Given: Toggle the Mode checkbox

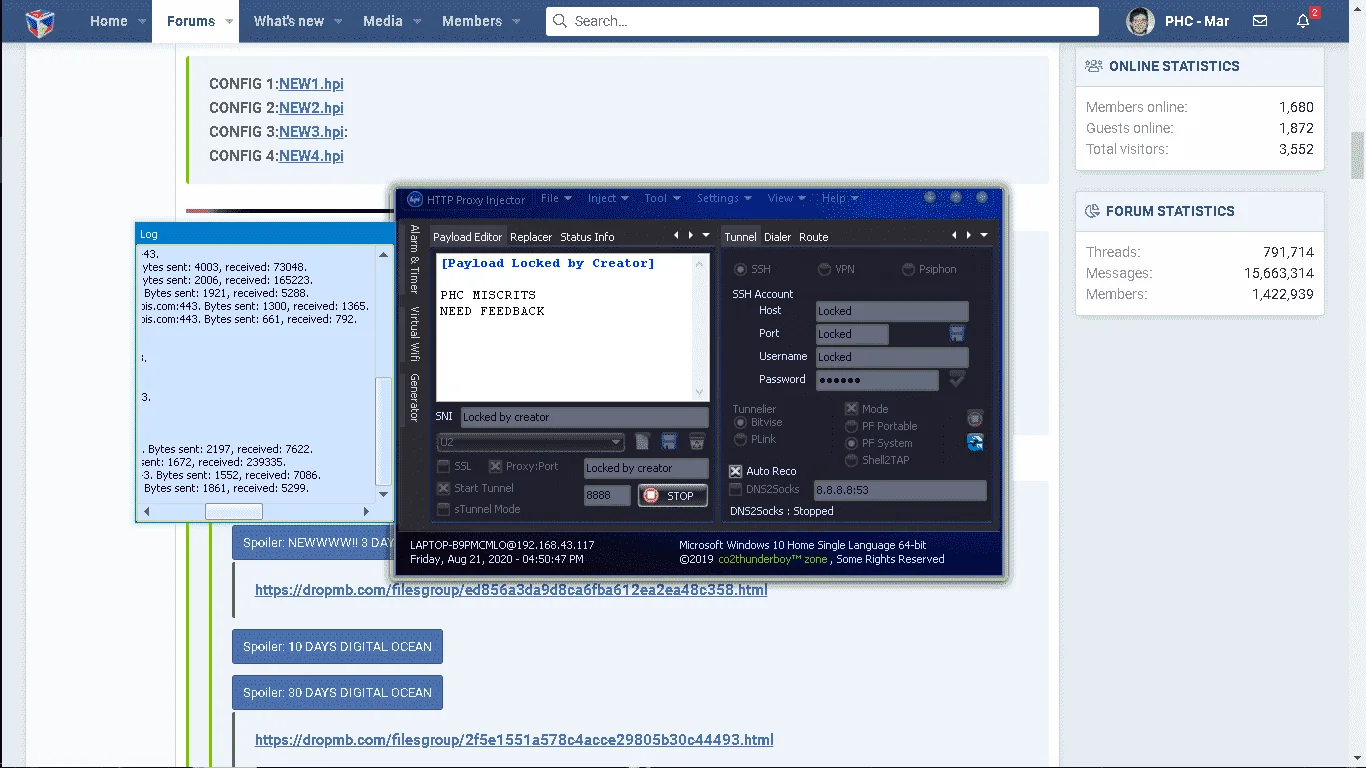Looking at the screenshot, I should coord(852,409).
